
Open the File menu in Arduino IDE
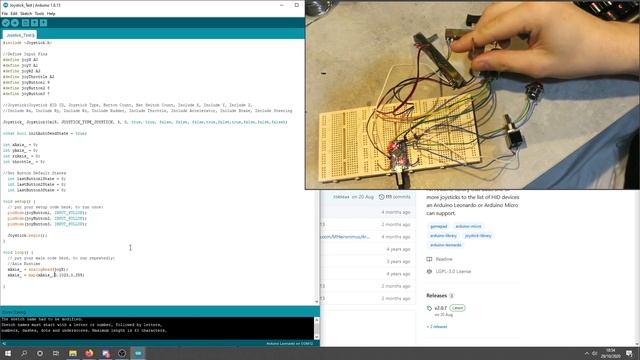point(4,13)
